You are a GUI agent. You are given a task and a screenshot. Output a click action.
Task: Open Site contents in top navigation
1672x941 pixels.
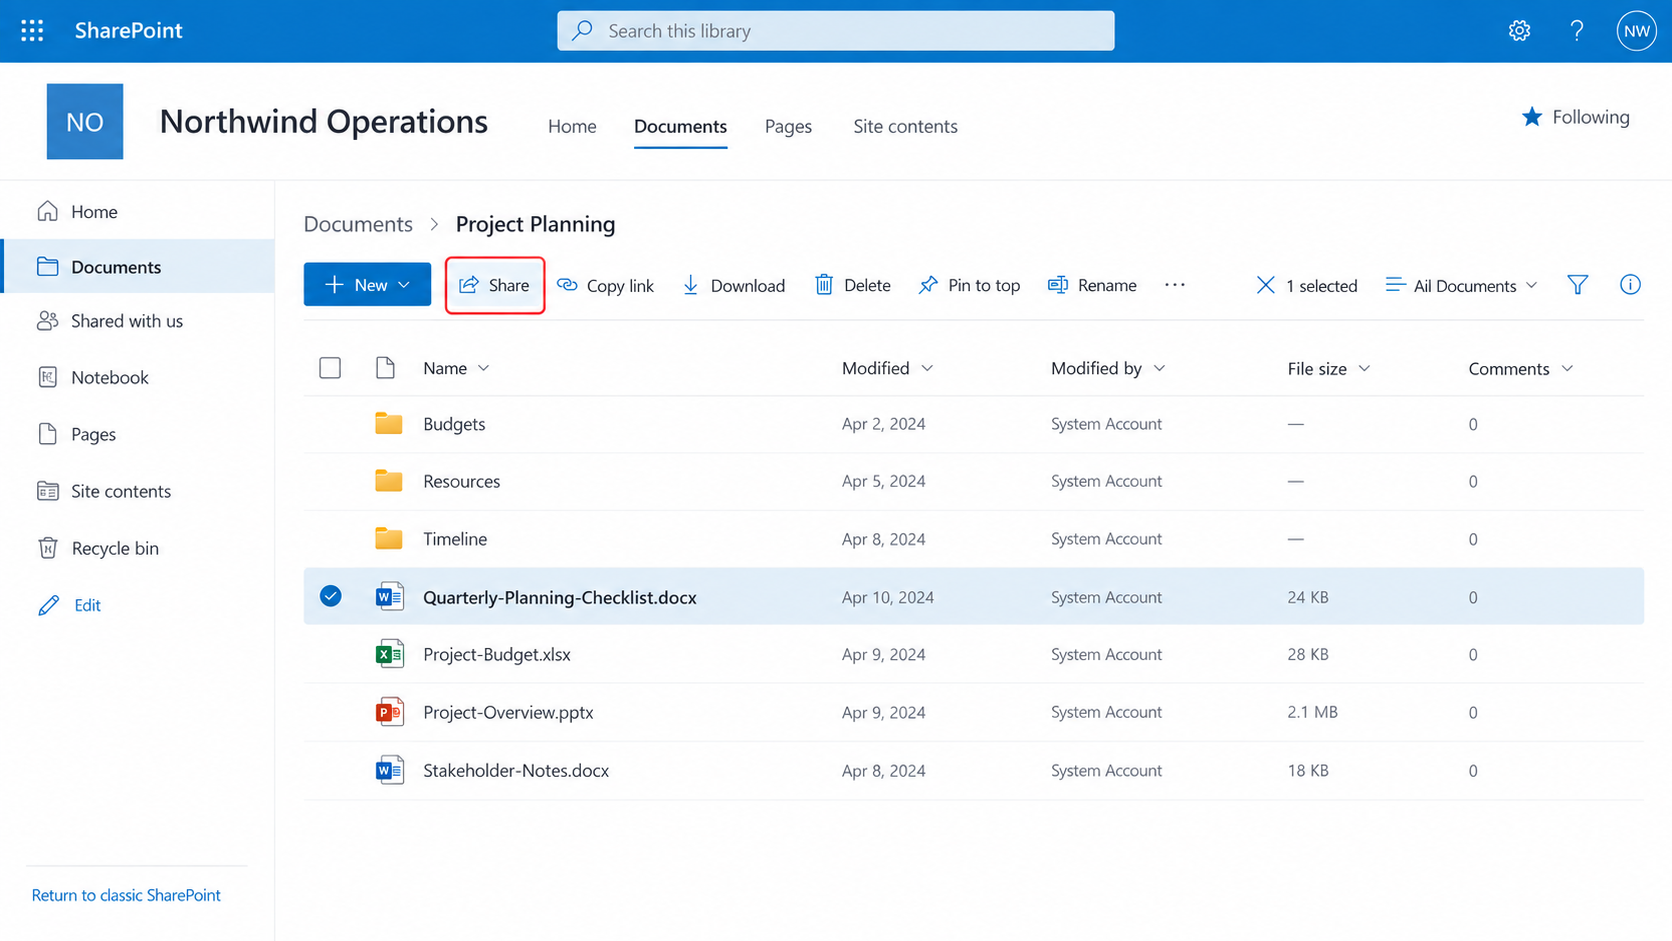(905, 126)
